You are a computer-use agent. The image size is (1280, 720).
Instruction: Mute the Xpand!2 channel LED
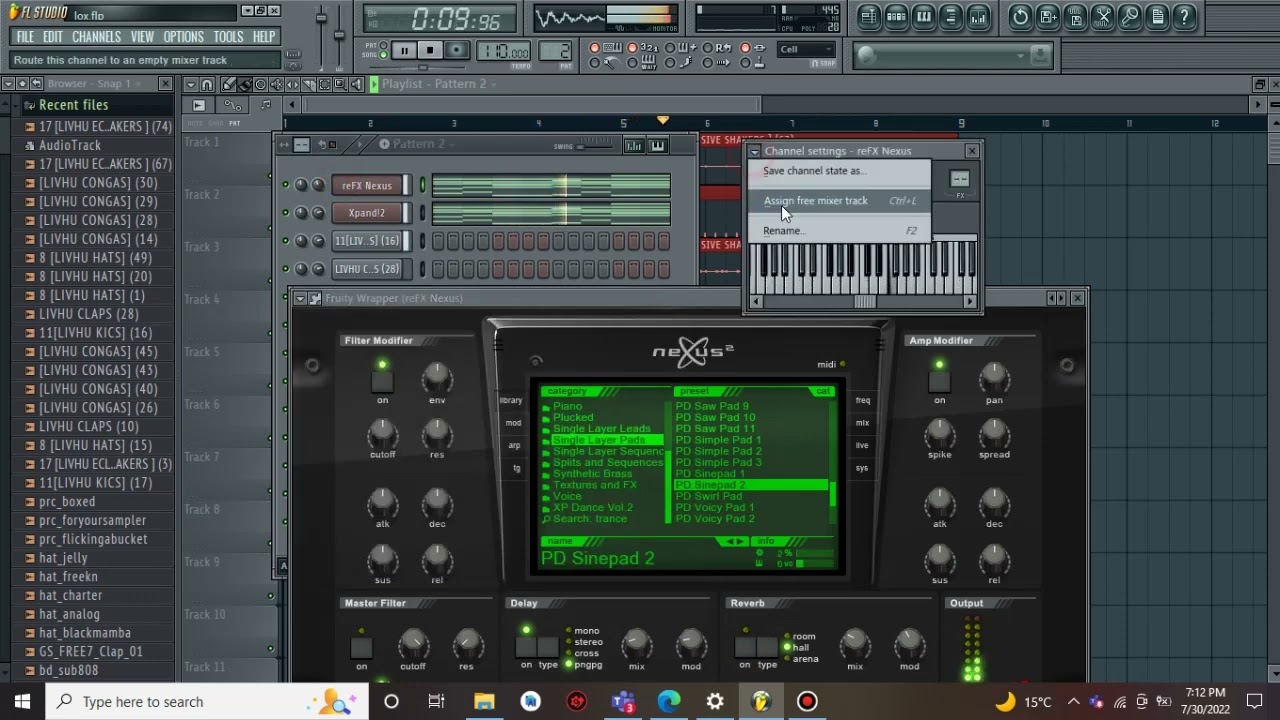point(285,212)
